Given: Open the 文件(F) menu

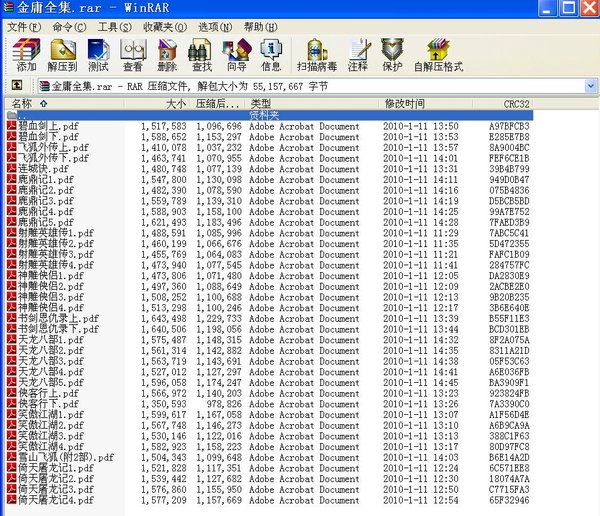Looking at the screenshot, I should tap(24, 27).
